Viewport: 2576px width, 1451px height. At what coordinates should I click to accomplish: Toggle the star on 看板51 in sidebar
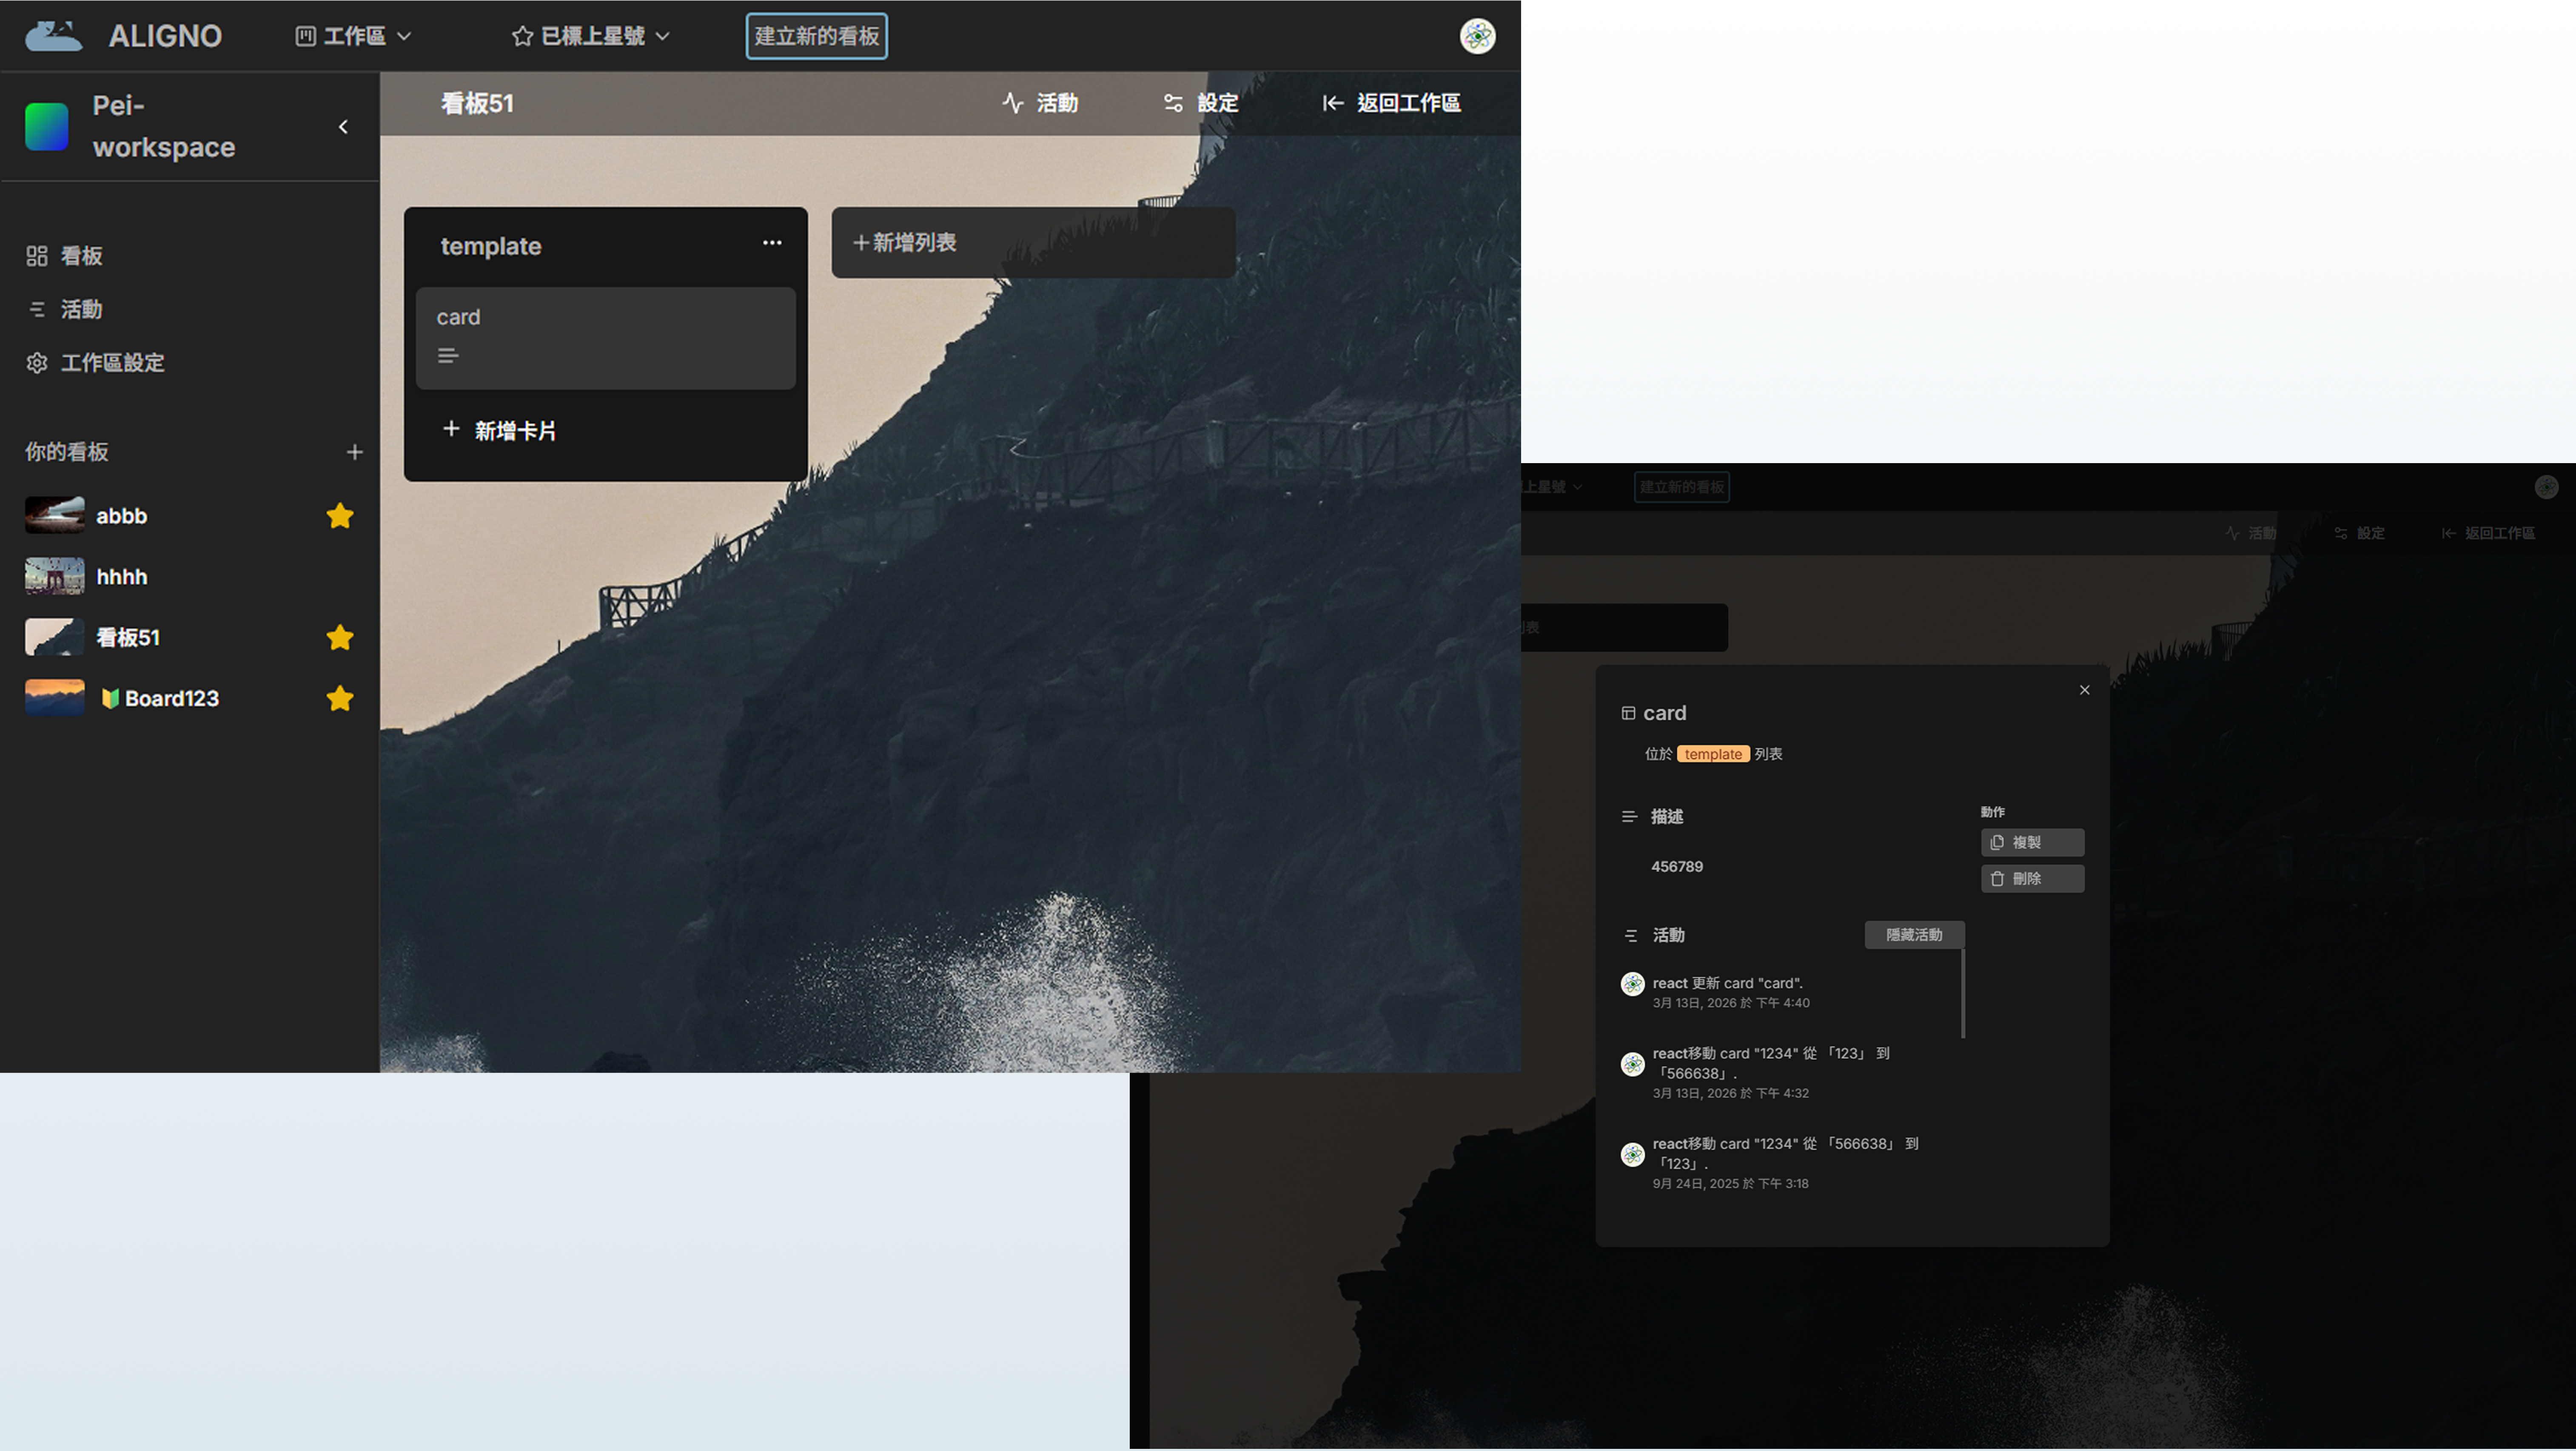point(340,637)
